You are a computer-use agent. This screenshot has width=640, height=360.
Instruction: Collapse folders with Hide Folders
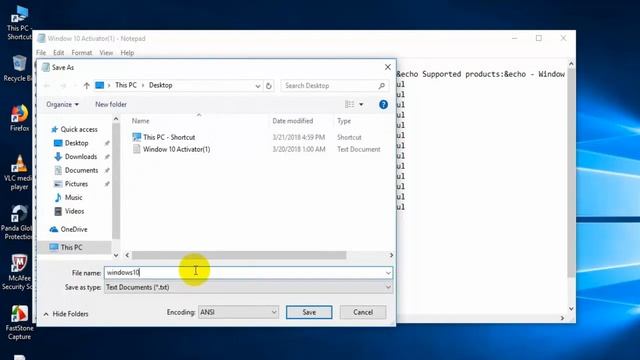(66, 314)
